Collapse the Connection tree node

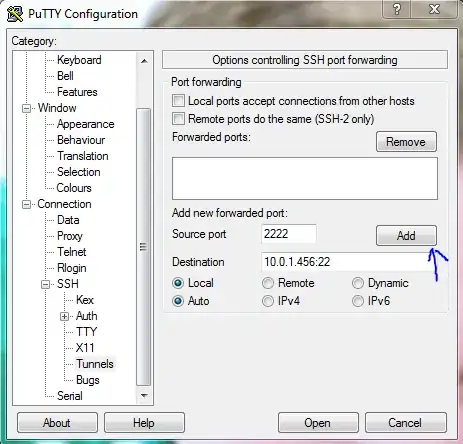(26, 204)
